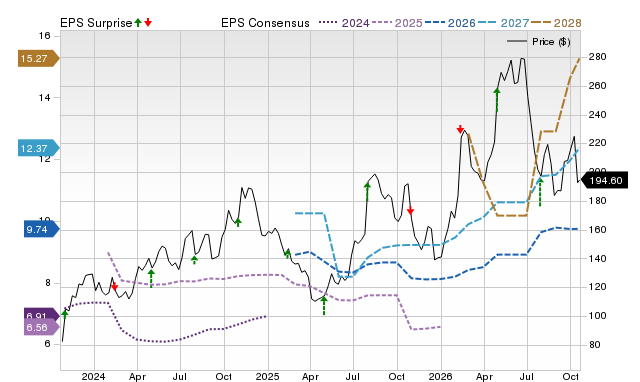Image resolution: width=640 pixels, height=382 pixels.
Task: Select the red EPS miss marker in late 2025
Action: (411, 211)
